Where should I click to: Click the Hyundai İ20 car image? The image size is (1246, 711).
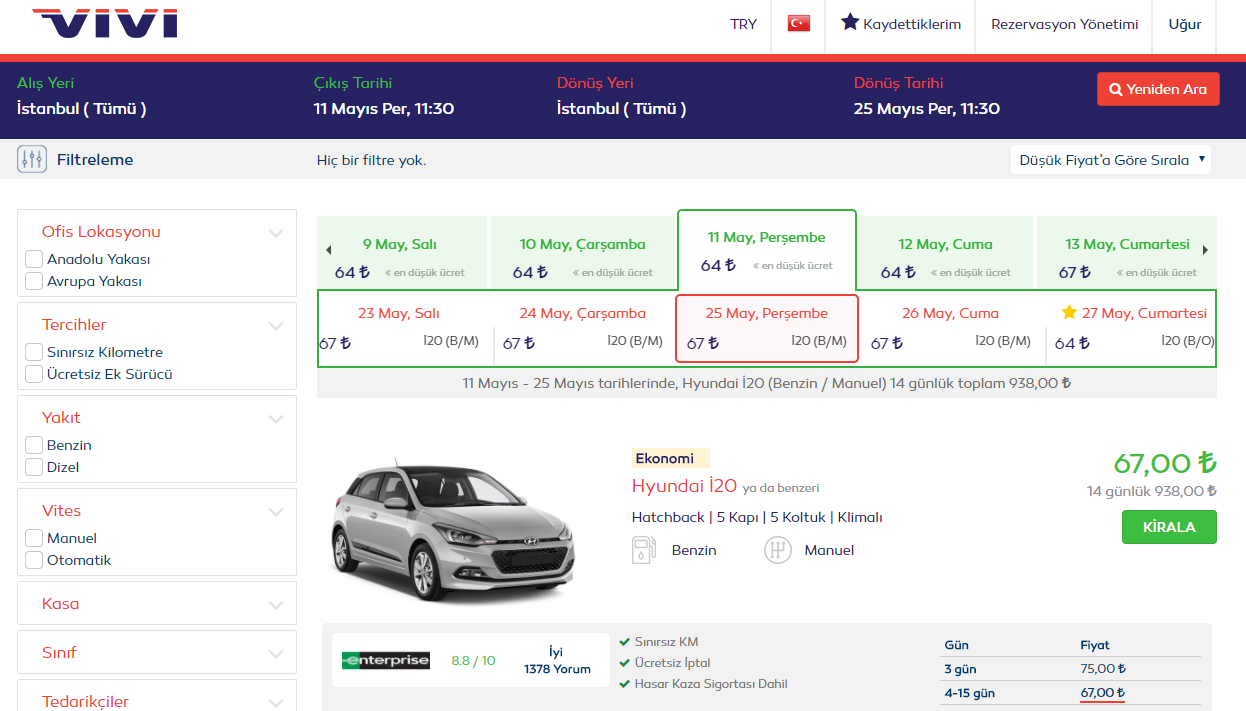point(453,530)
